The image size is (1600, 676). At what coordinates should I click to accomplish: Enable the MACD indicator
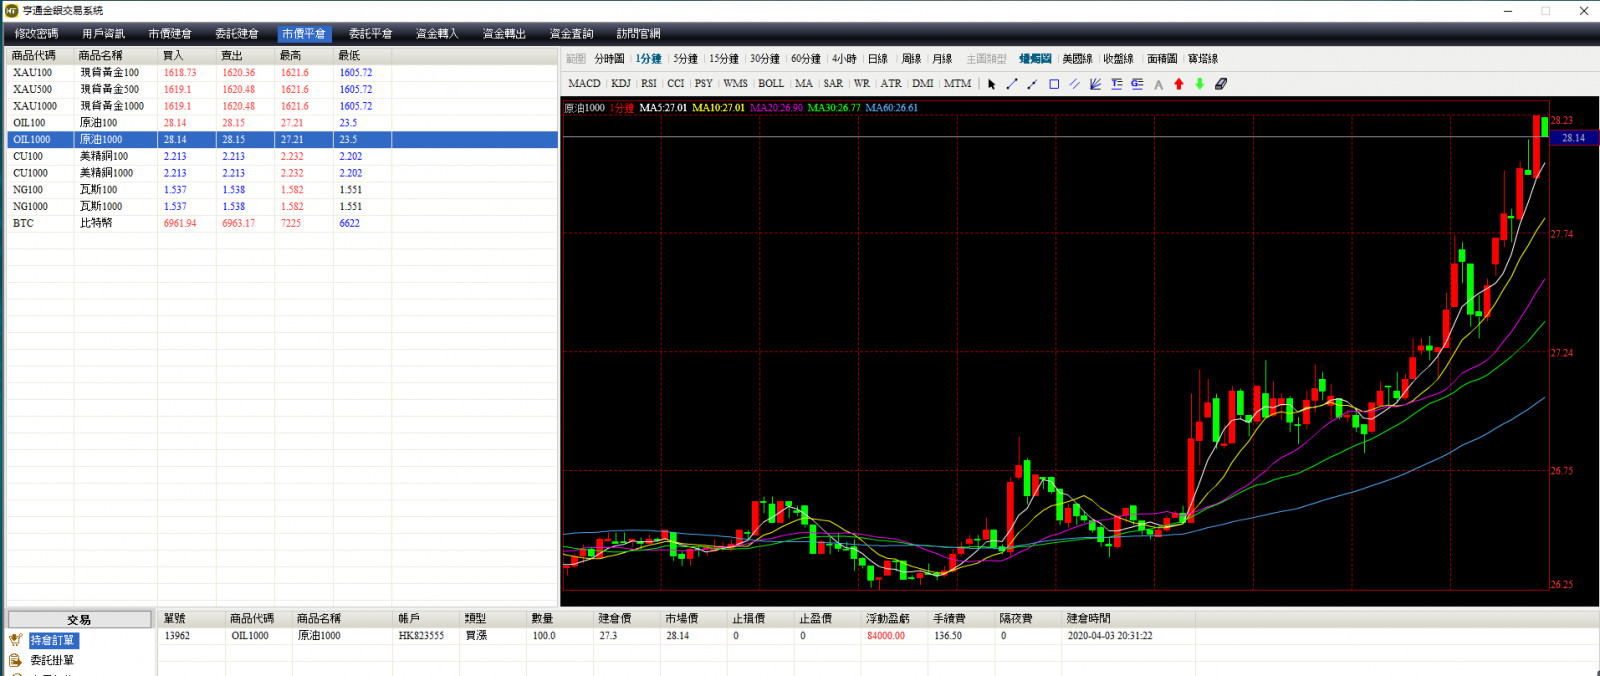click(x=584, y=84)
